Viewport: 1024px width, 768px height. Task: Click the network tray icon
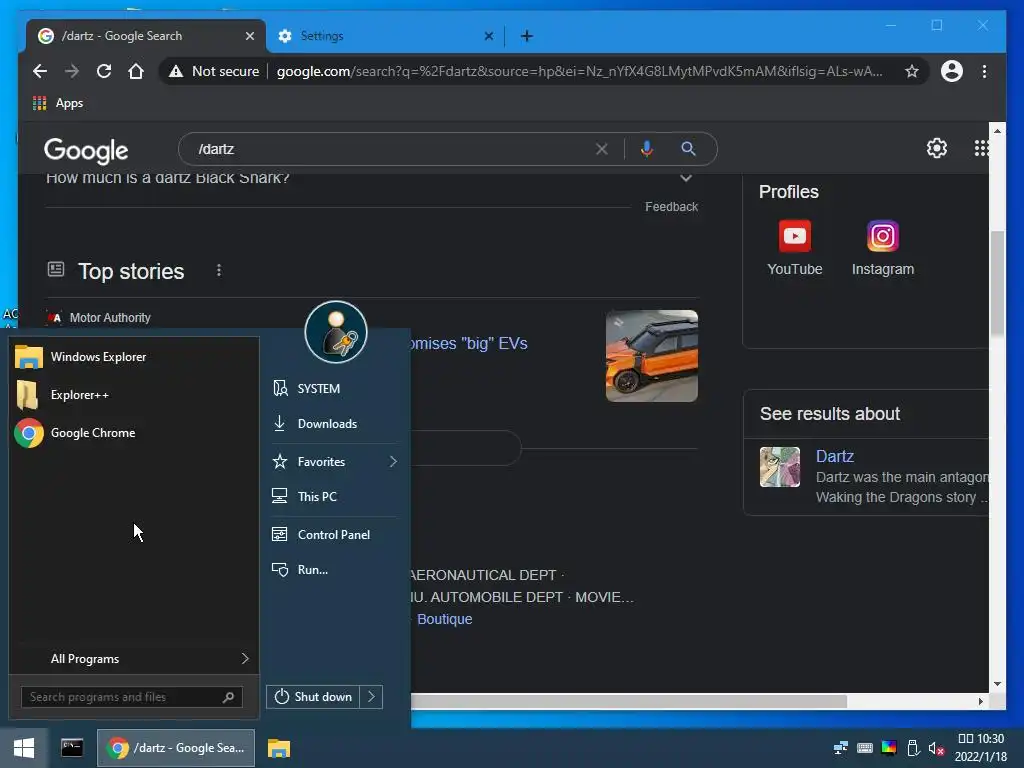click(x=841, y=748)
